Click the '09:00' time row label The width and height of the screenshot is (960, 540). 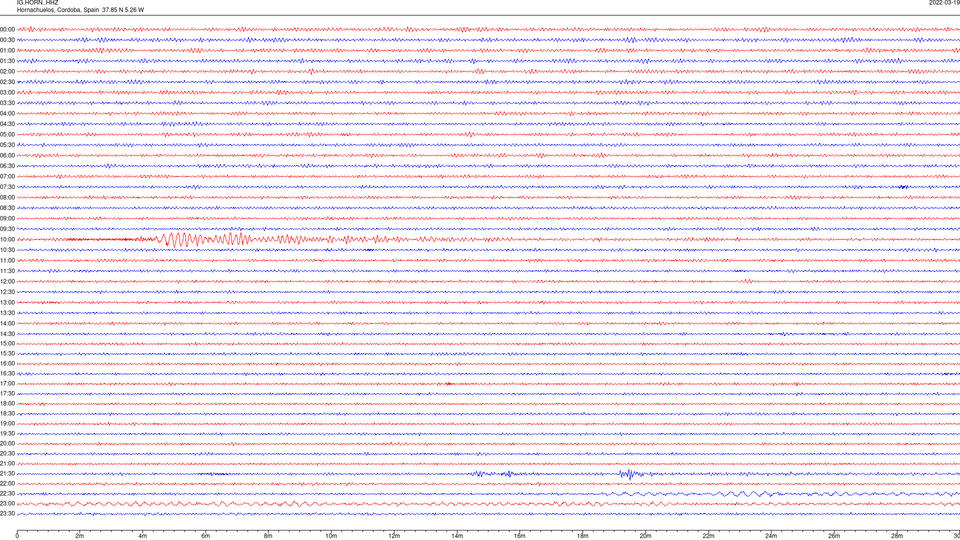7,219
